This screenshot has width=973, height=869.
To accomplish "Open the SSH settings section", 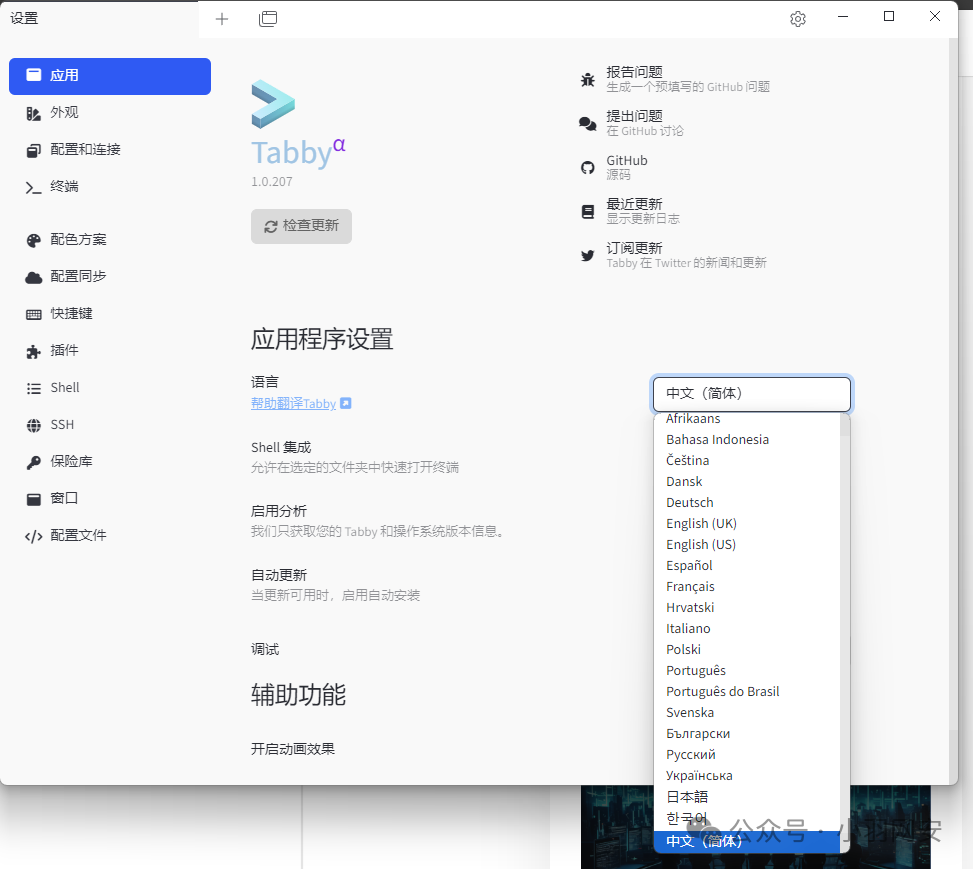I will 110,425.
